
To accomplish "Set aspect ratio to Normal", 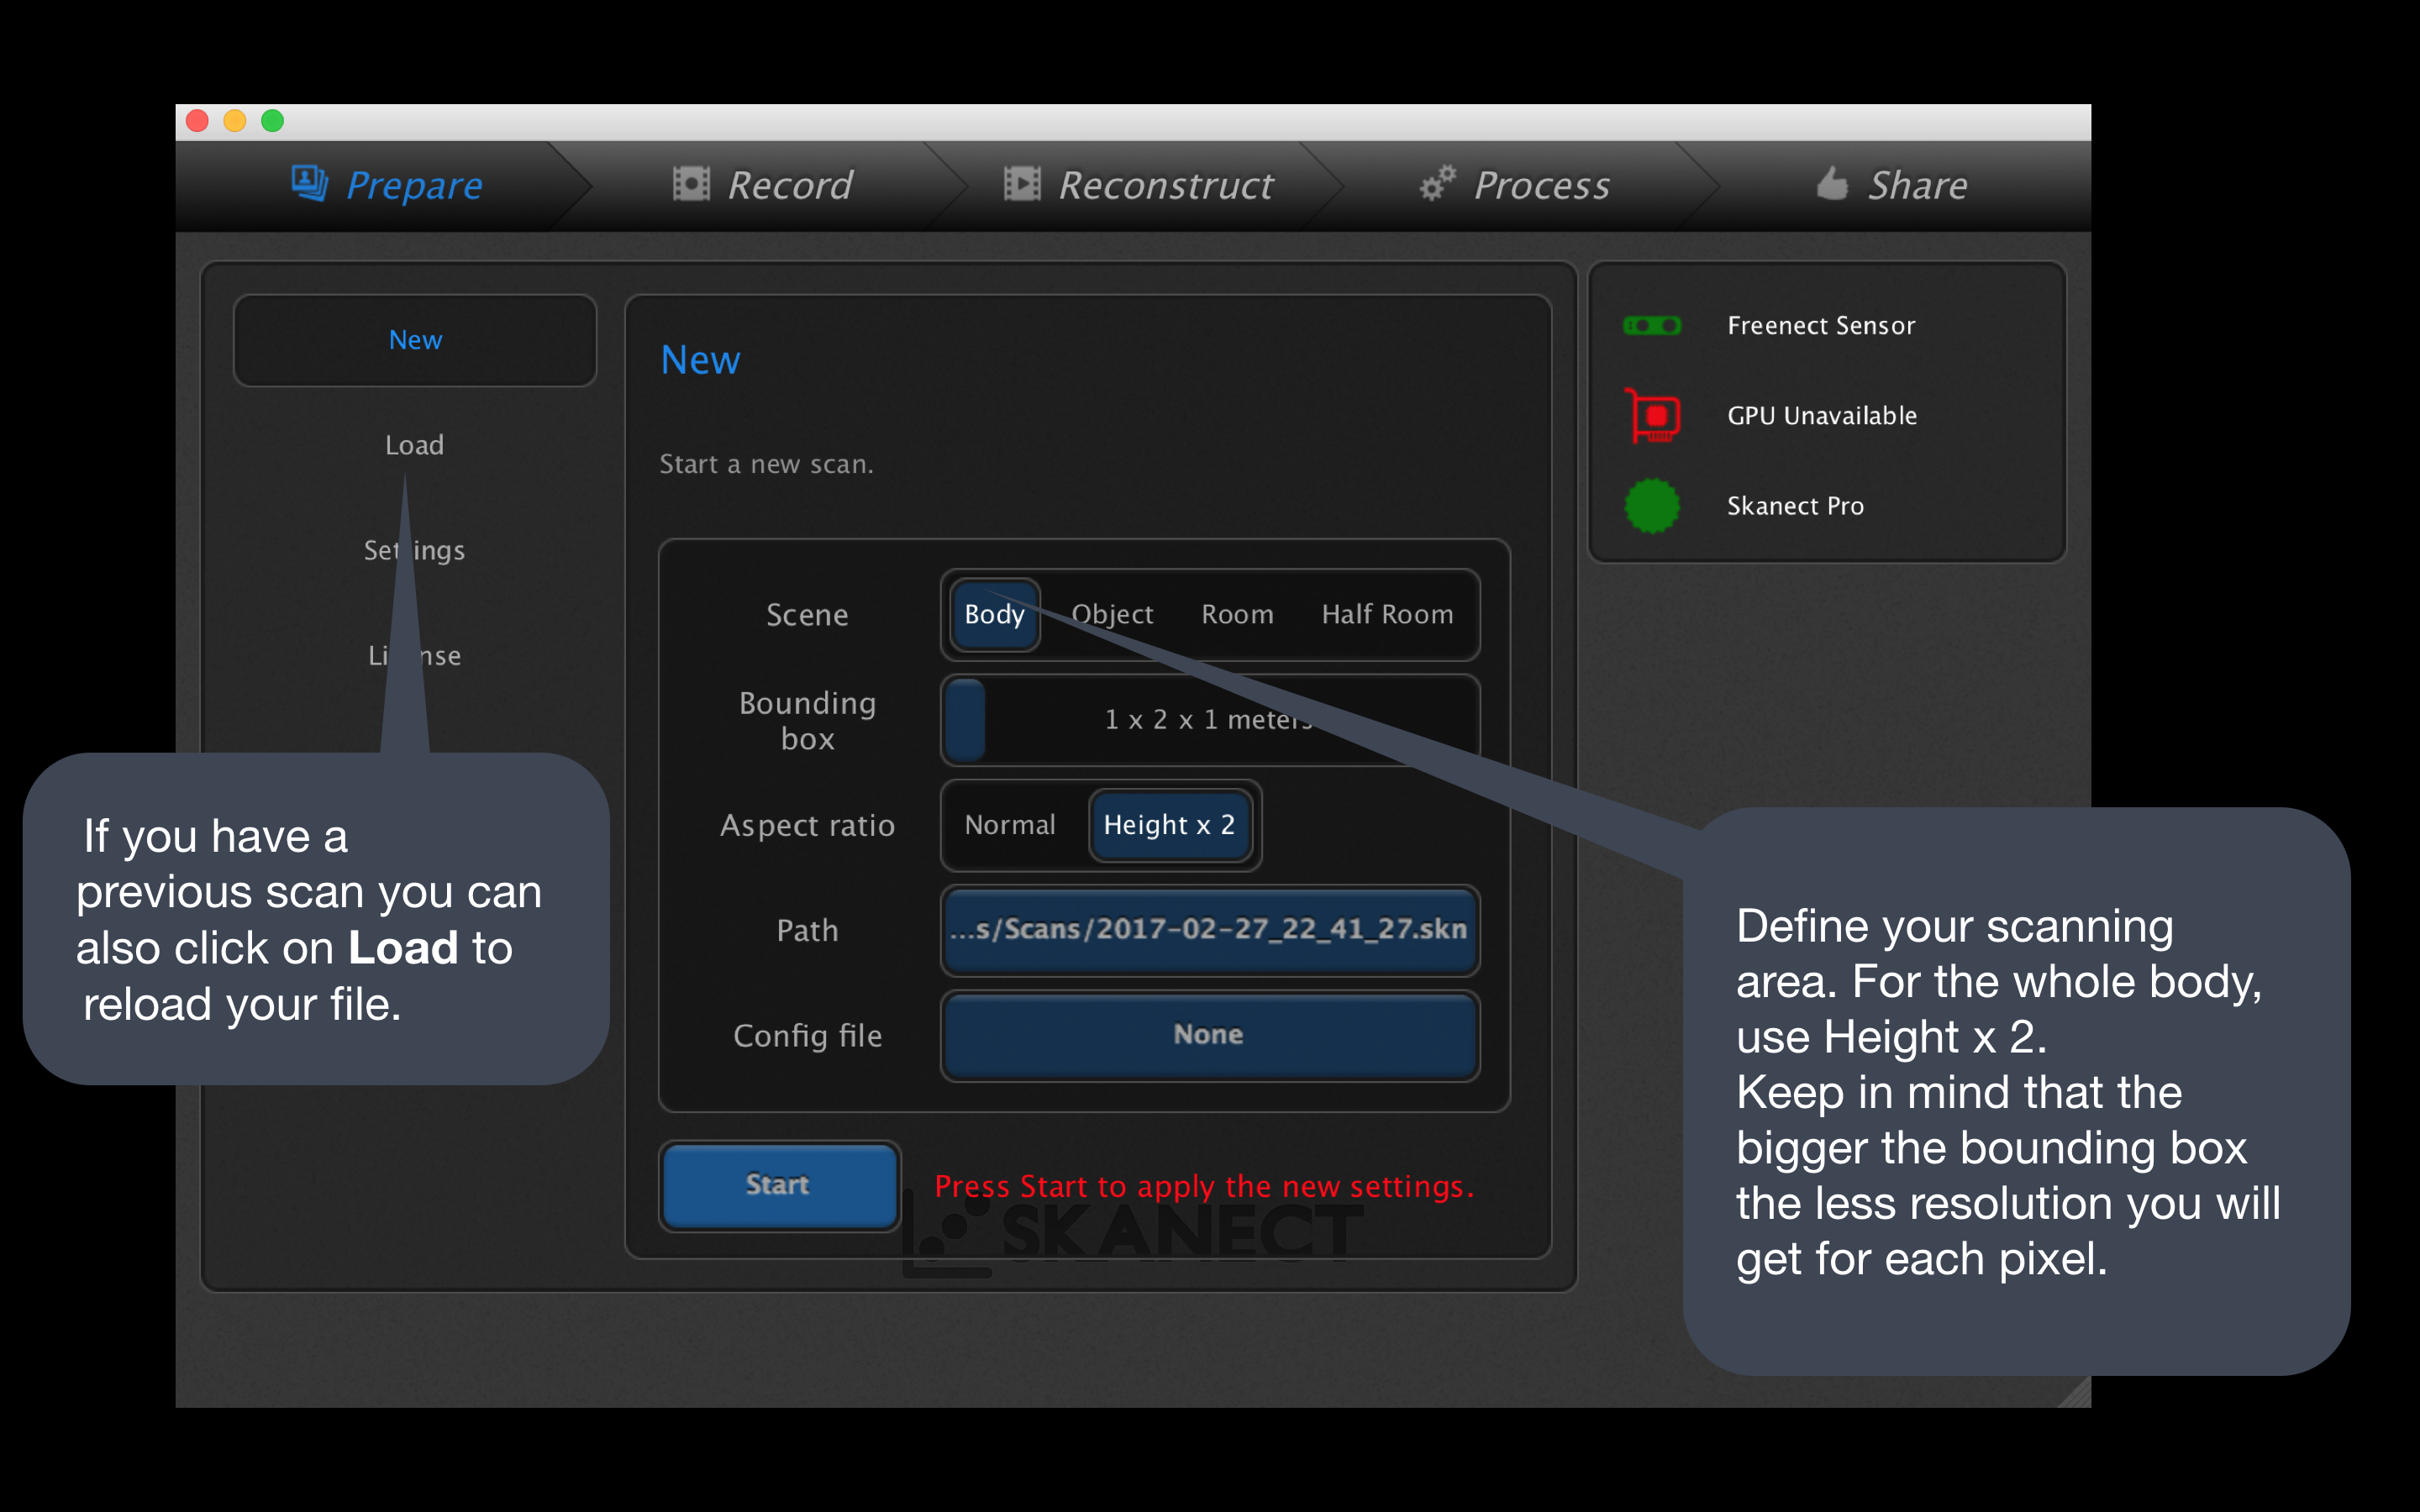I will point(1010,825).
